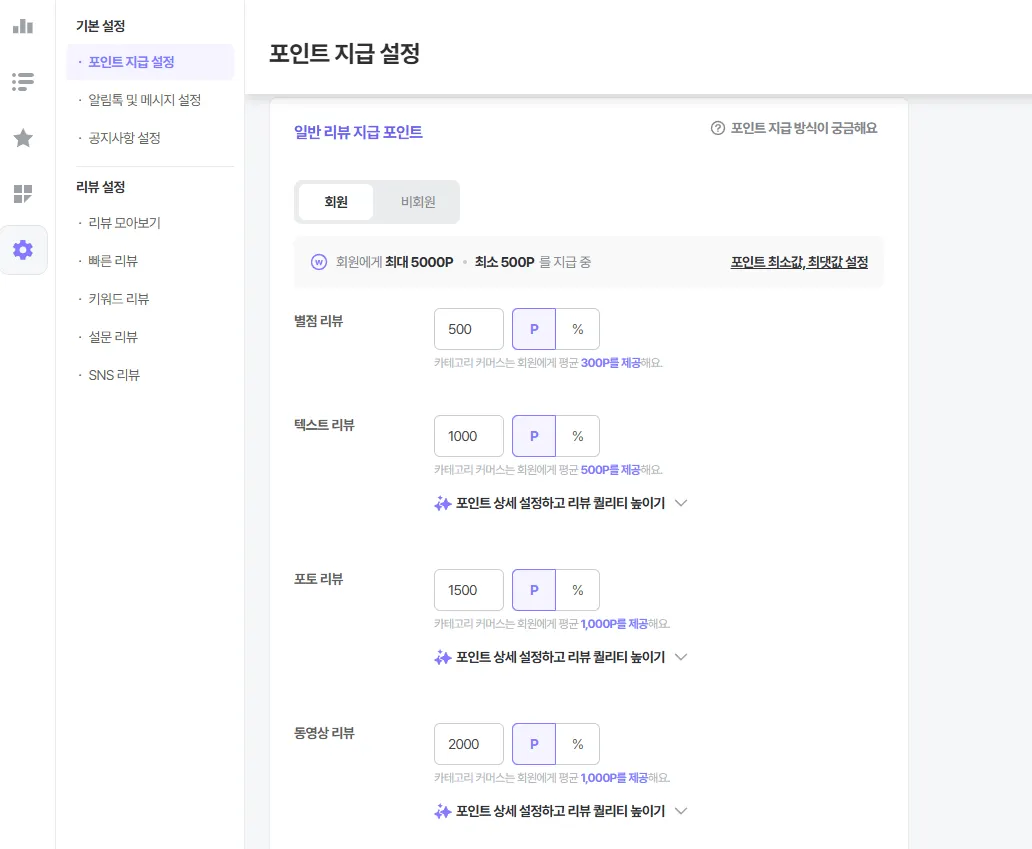Click the 동영상 리뷰 points input field
Viewport: 1032px width, 849px height.
tap(468, 744)
